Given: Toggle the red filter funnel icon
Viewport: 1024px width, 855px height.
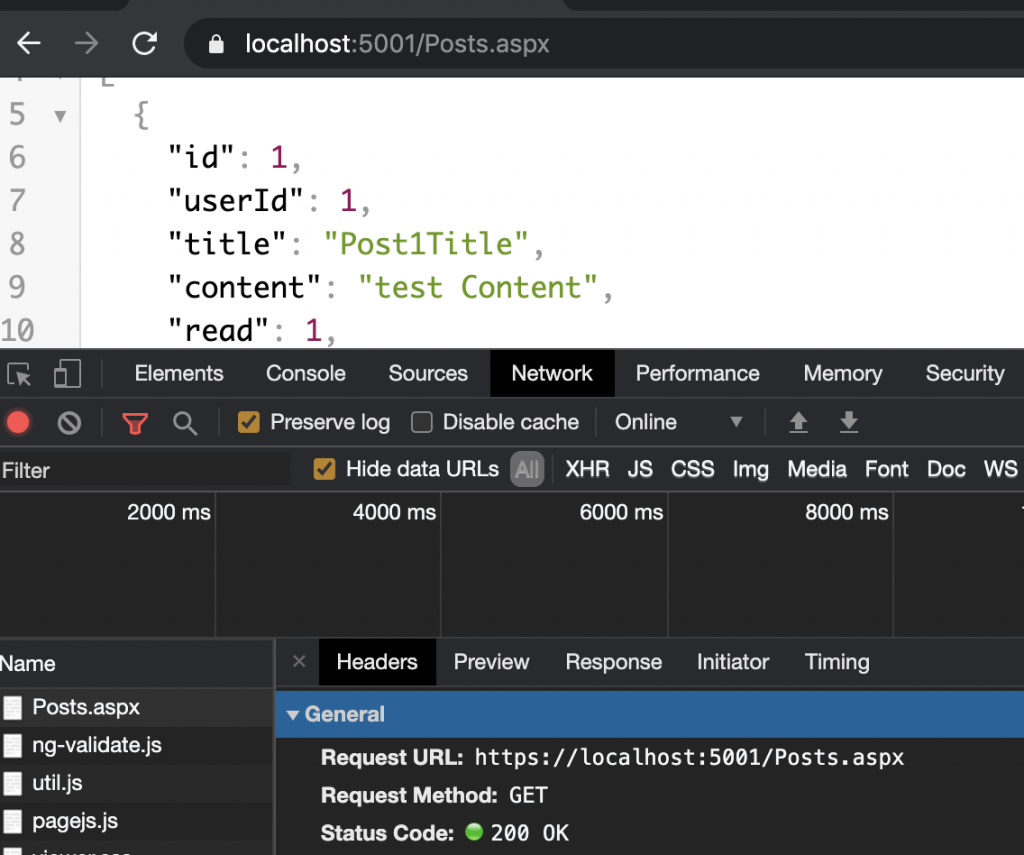Looking at the screenshot, I should [135, 422].
